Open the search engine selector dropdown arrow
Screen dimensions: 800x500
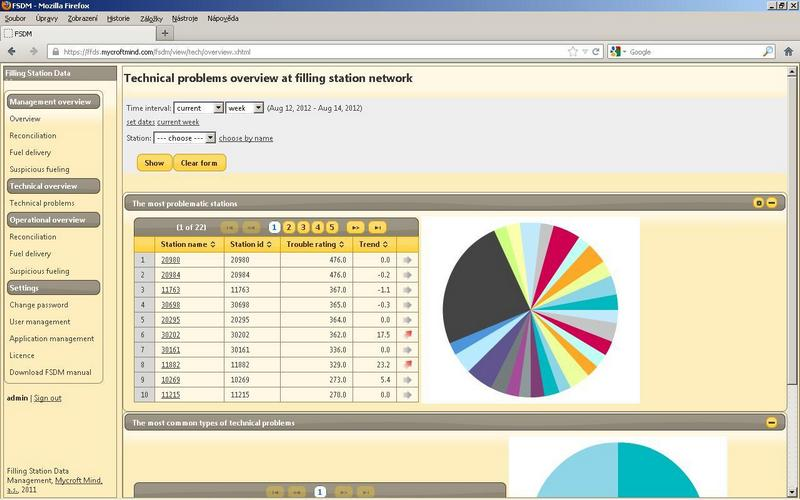[624, 52]
